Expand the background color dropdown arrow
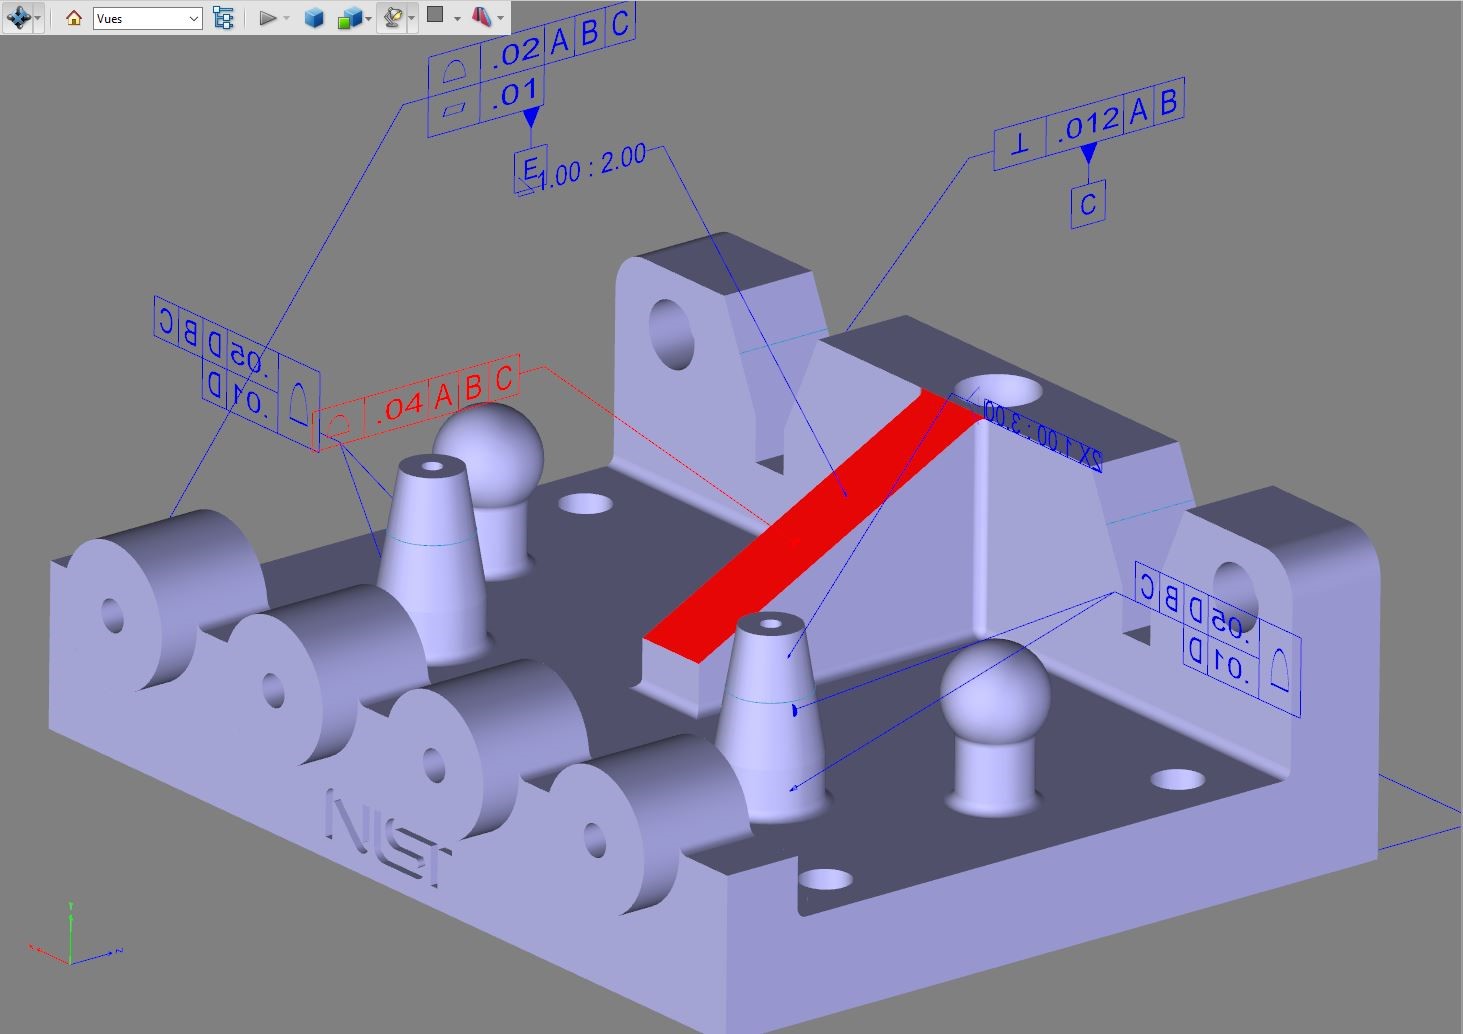 (457, 17)
